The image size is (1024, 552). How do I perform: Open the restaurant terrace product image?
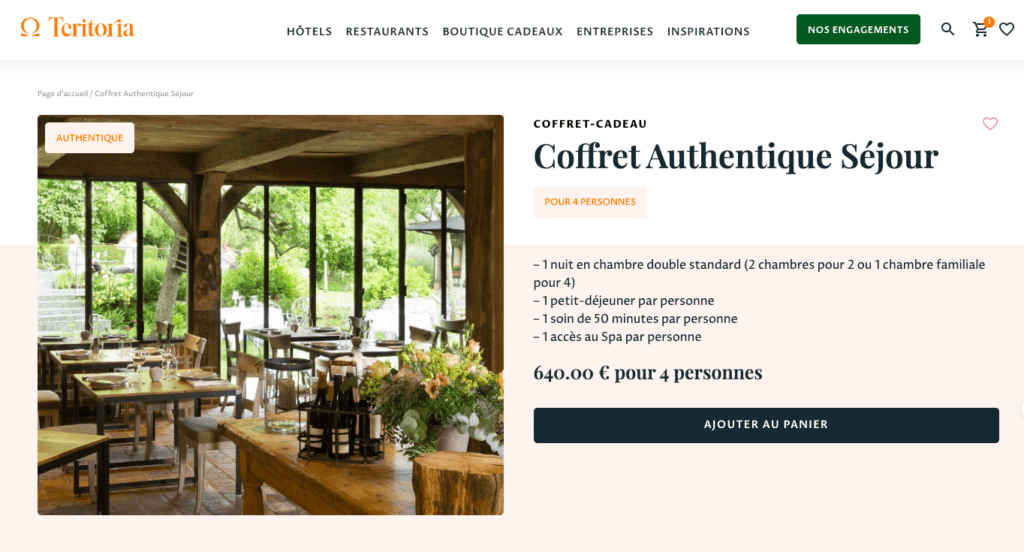270,315
